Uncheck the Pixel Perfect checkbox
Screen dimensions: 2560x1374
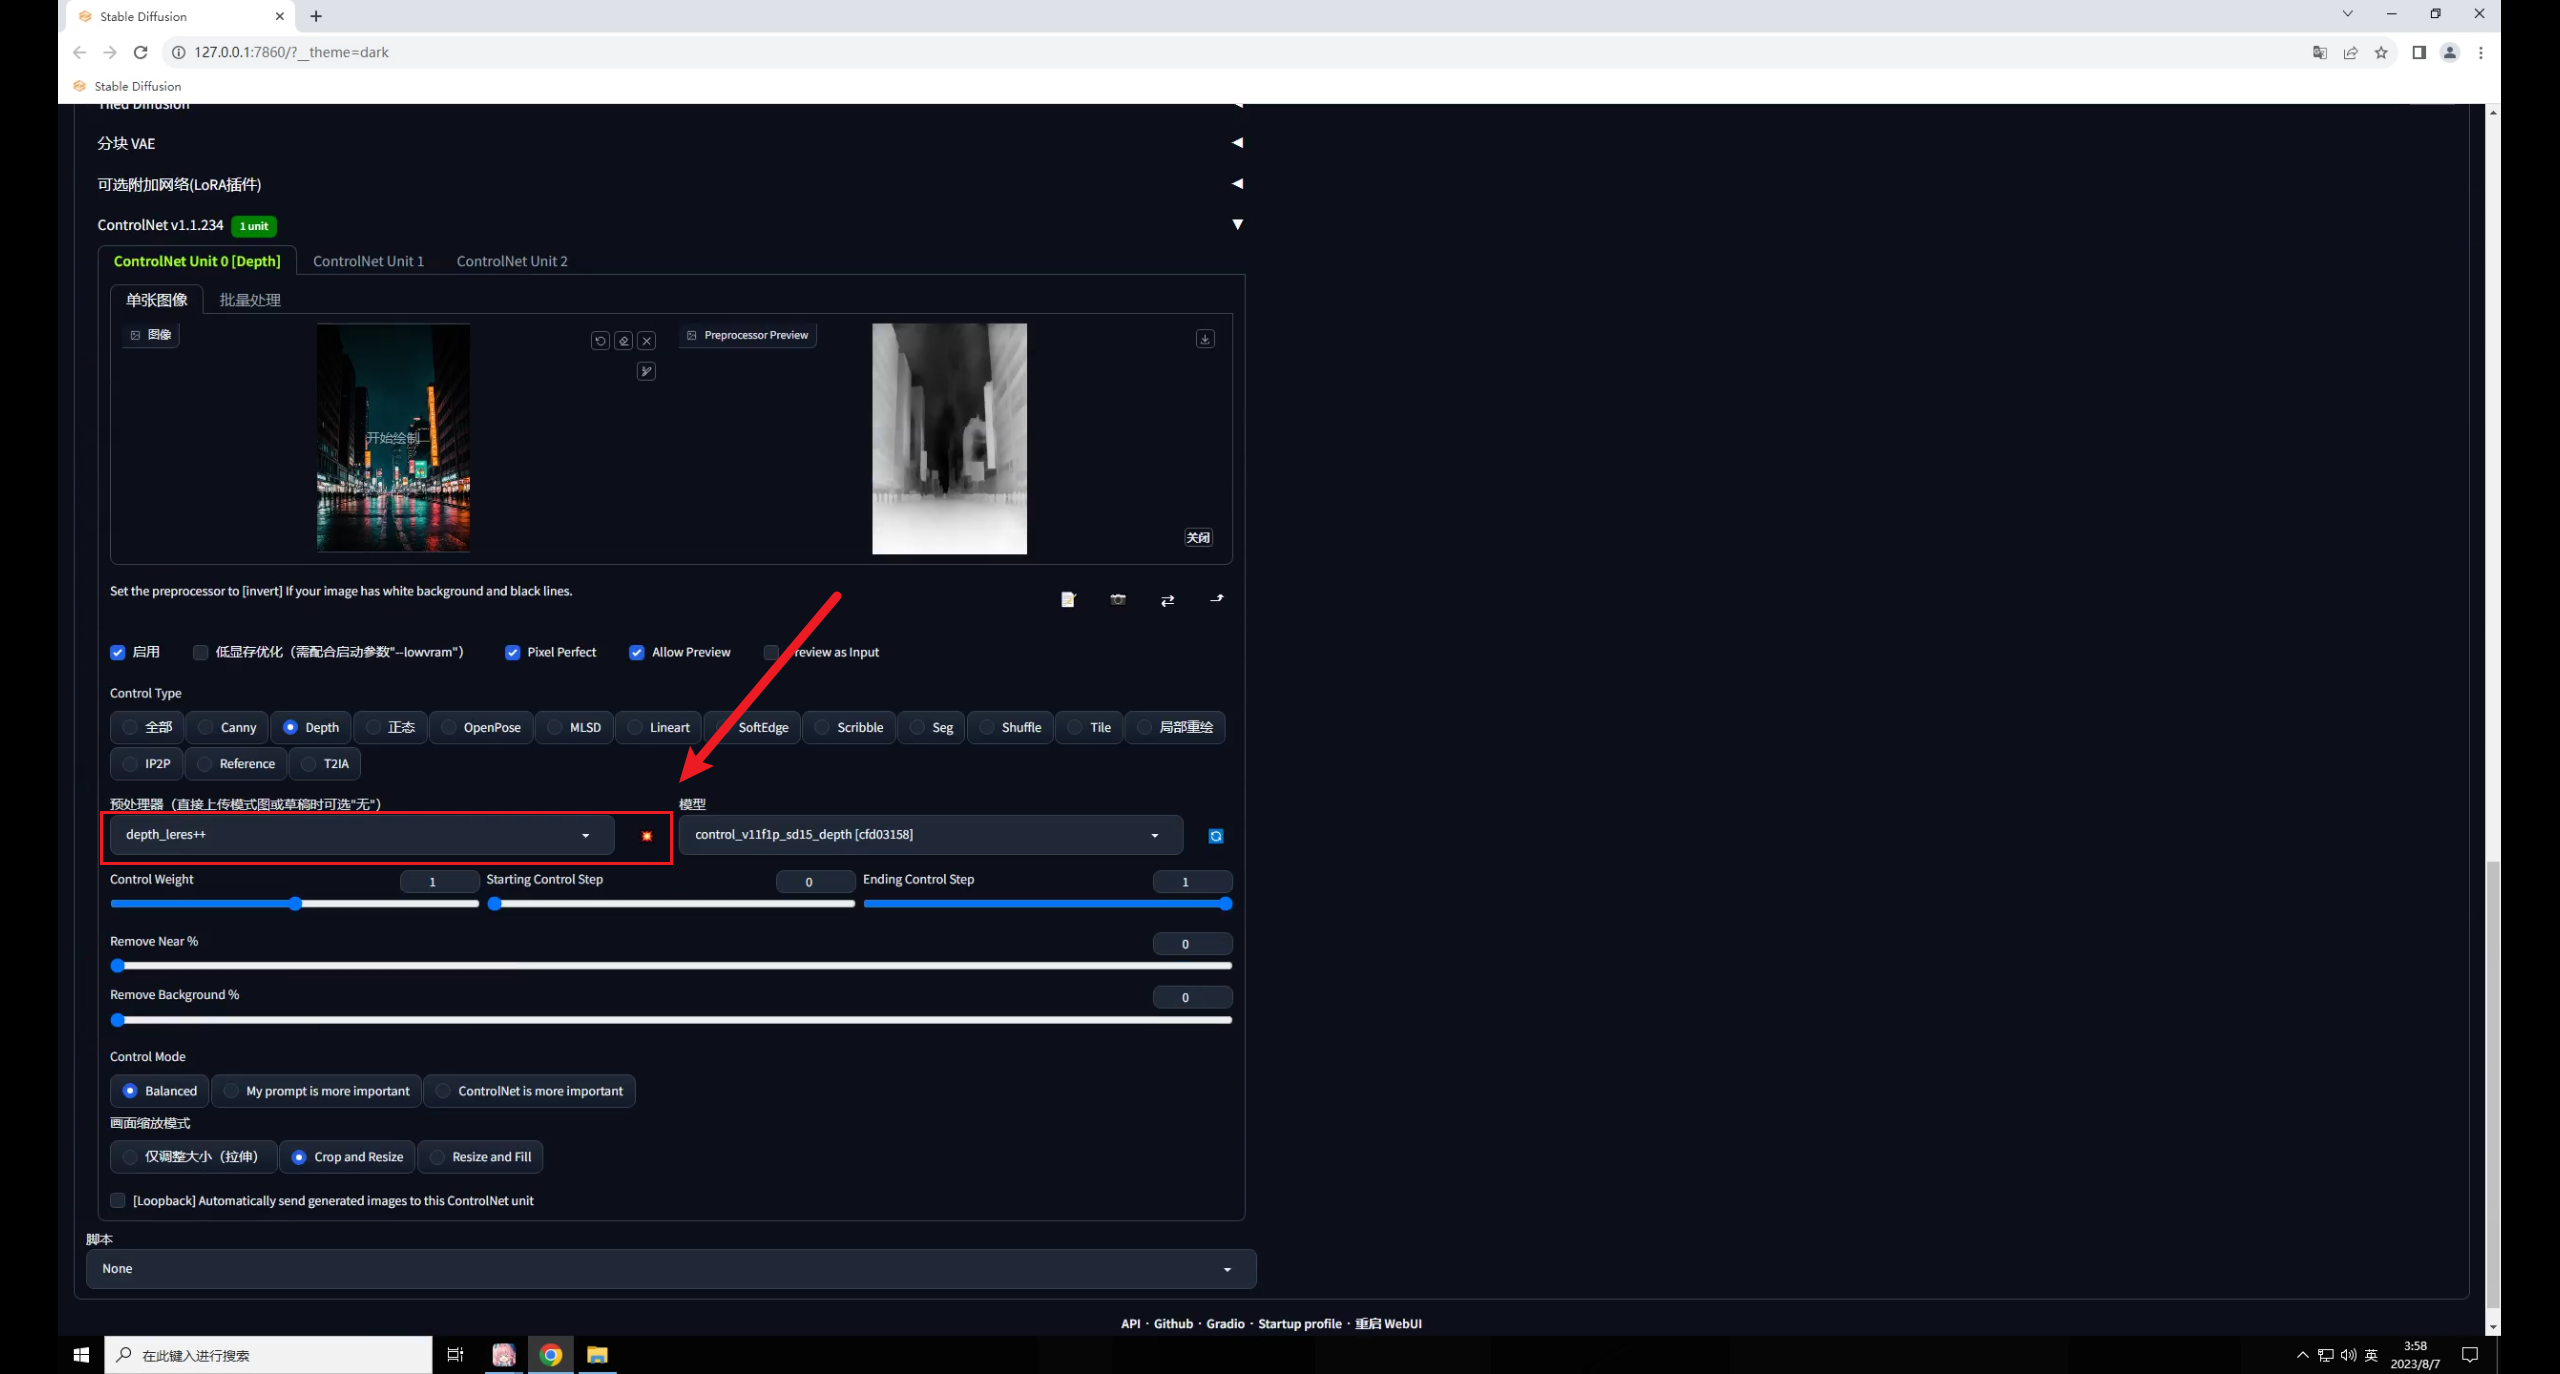point(513,653)
